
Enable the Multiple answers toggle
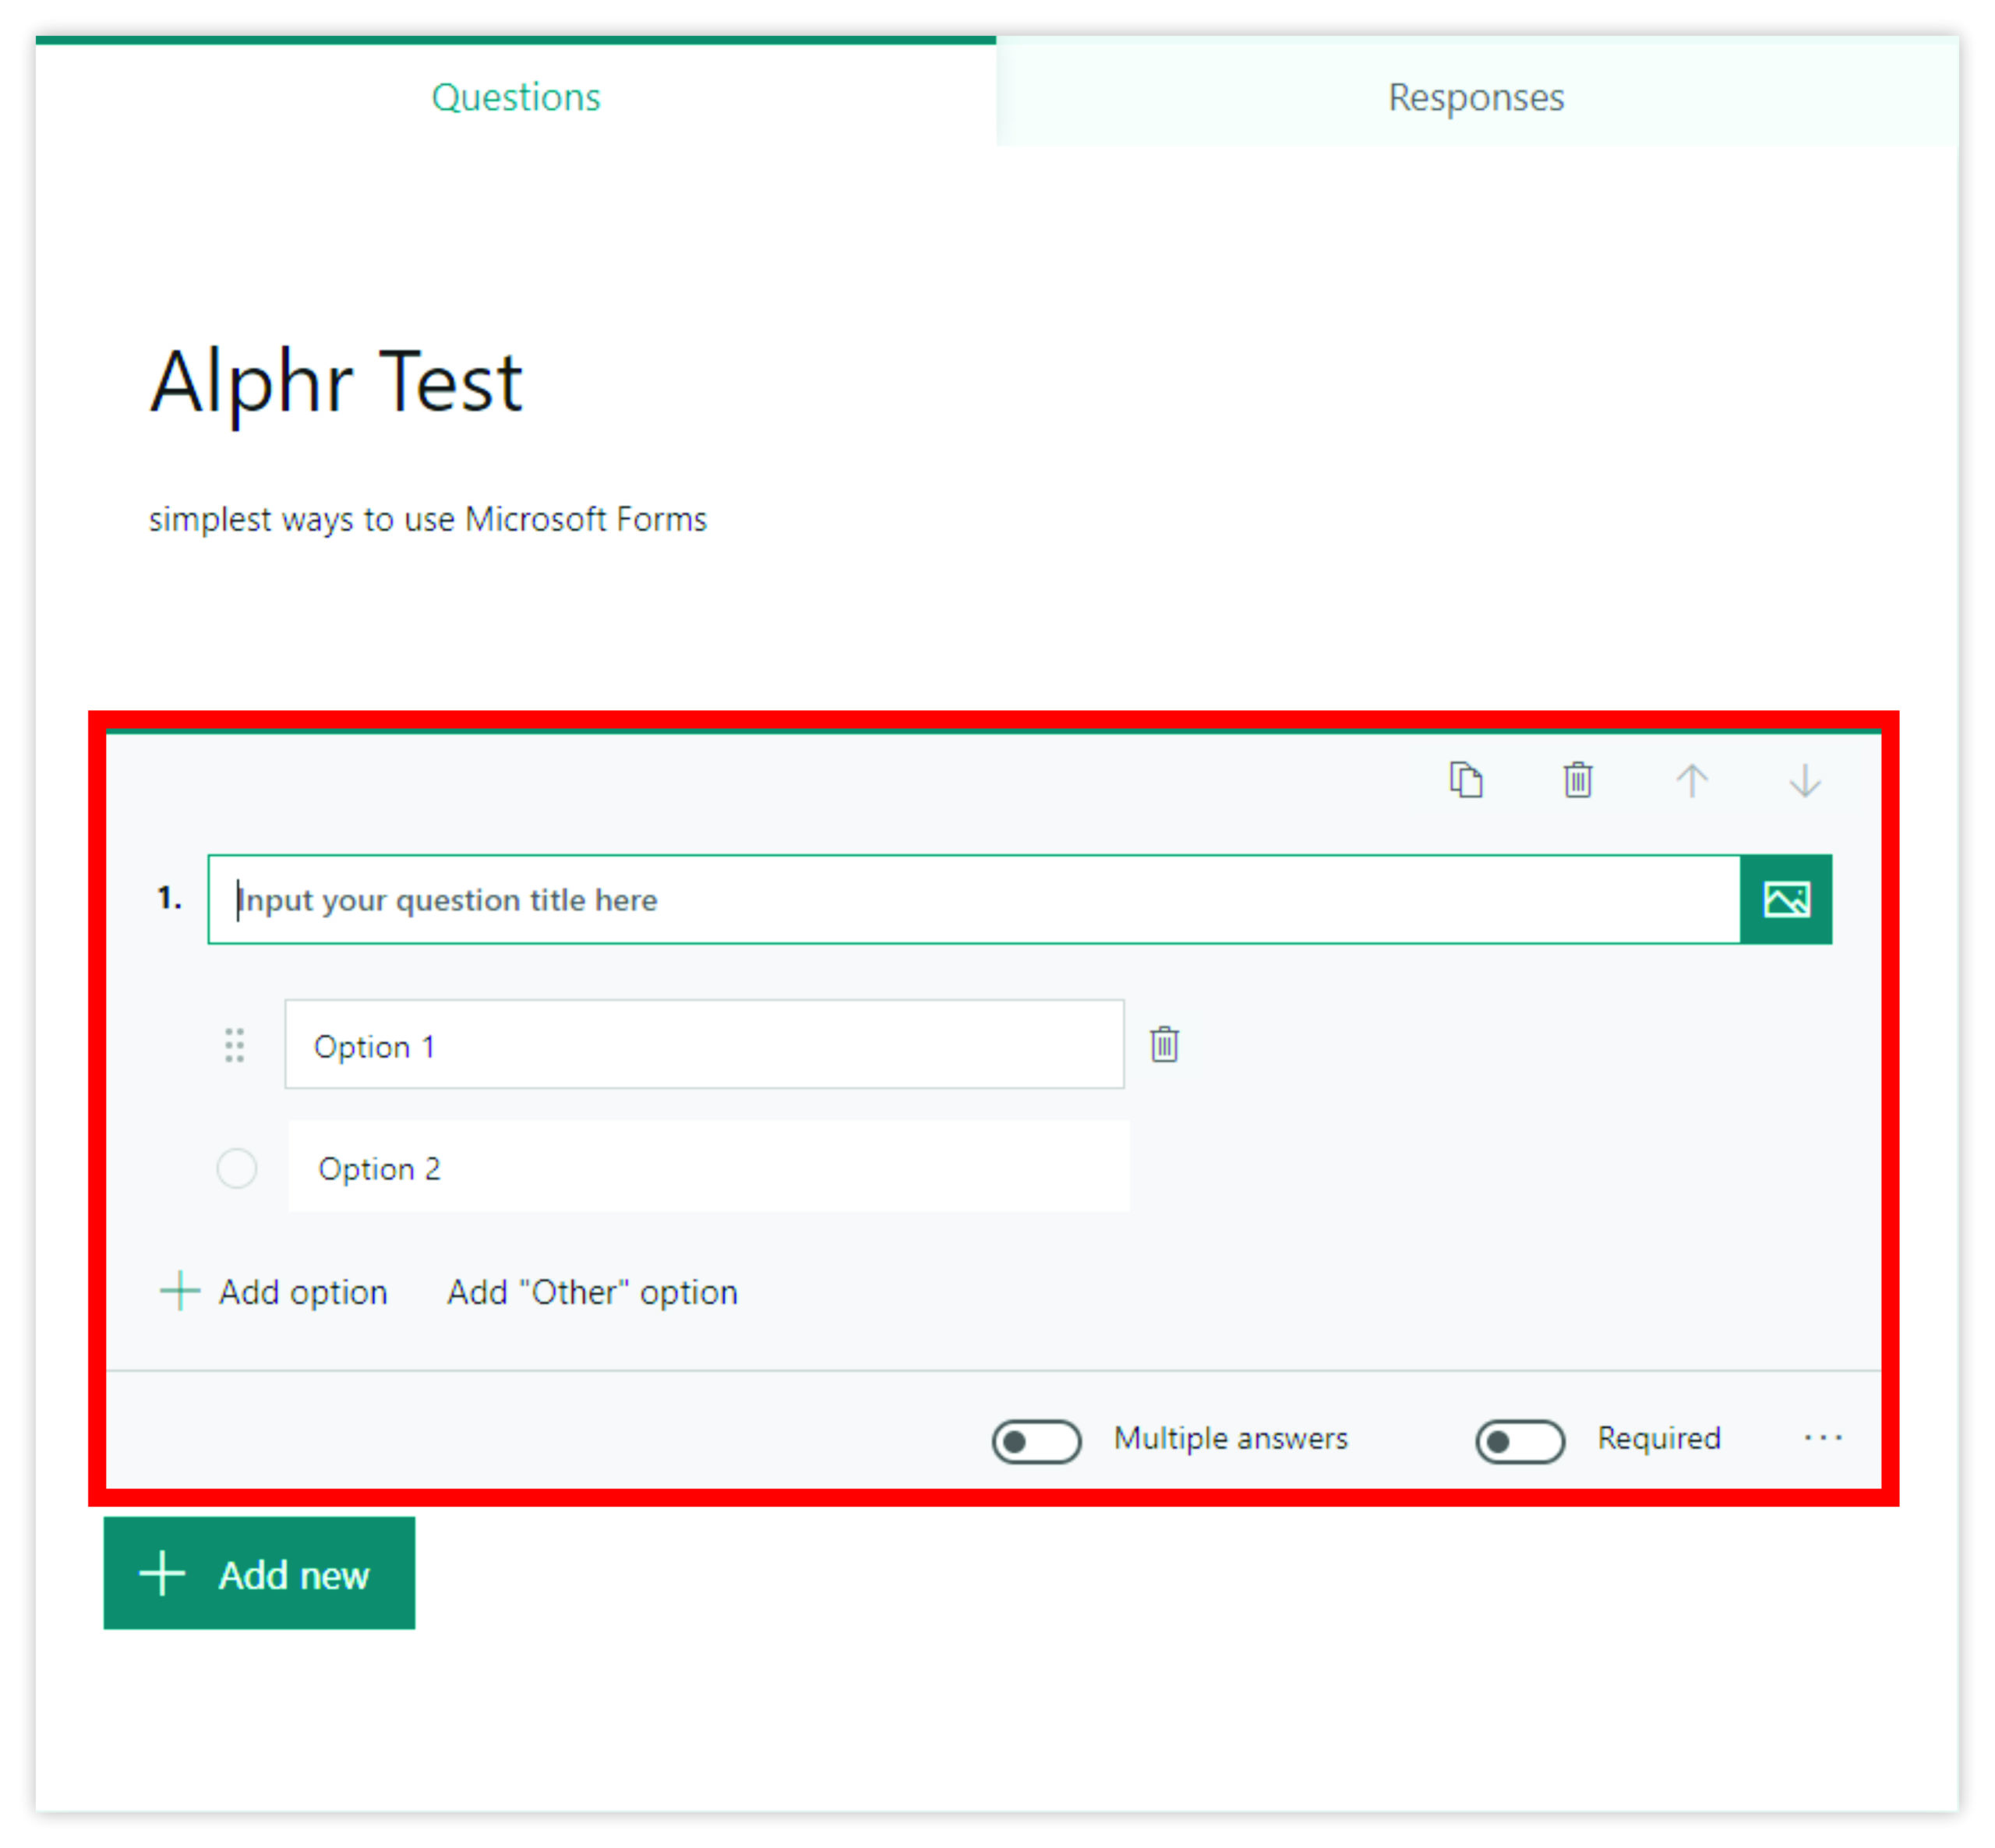pyautogui.click(x=1036, y=1441)
